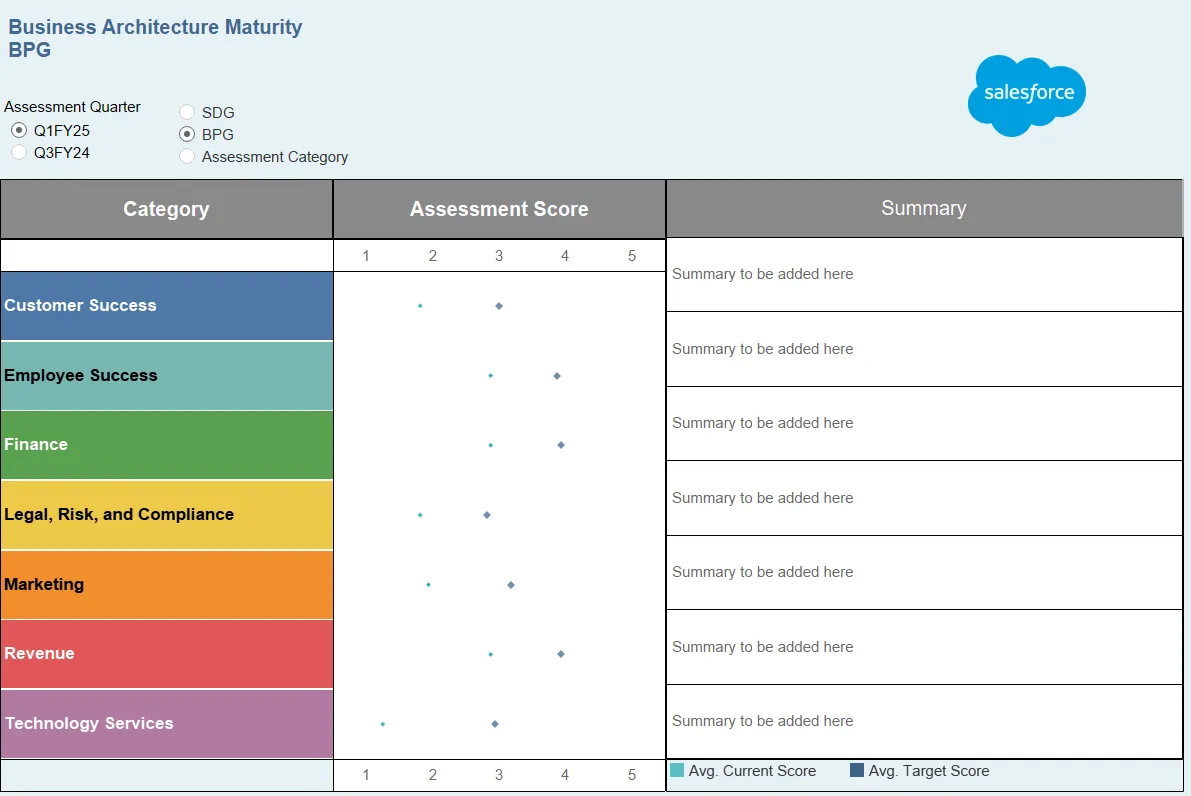Click the Technology Services current score dot
This screenshot has width=1191, height=796.
tap(383, 724)
